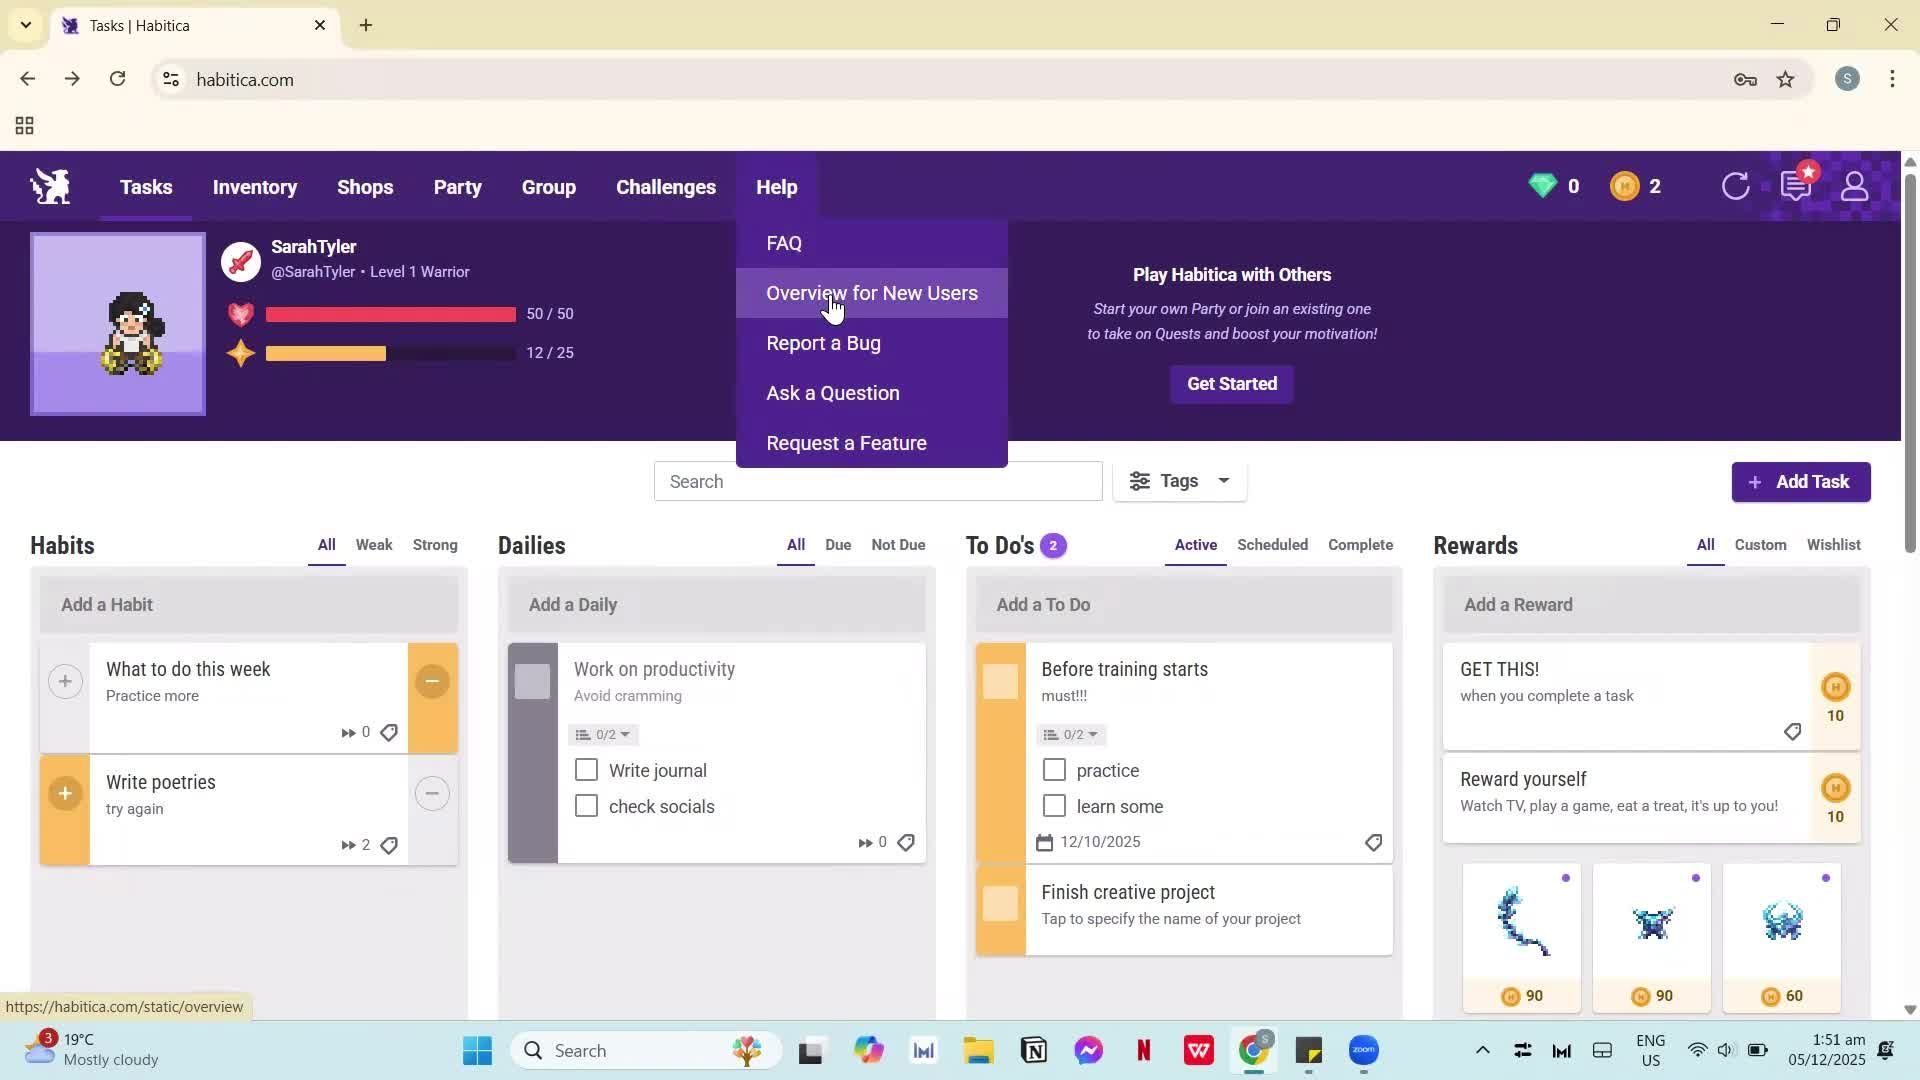Click the Get Started button
Screen dimensions: 1920x1080
pos(1231,384)
